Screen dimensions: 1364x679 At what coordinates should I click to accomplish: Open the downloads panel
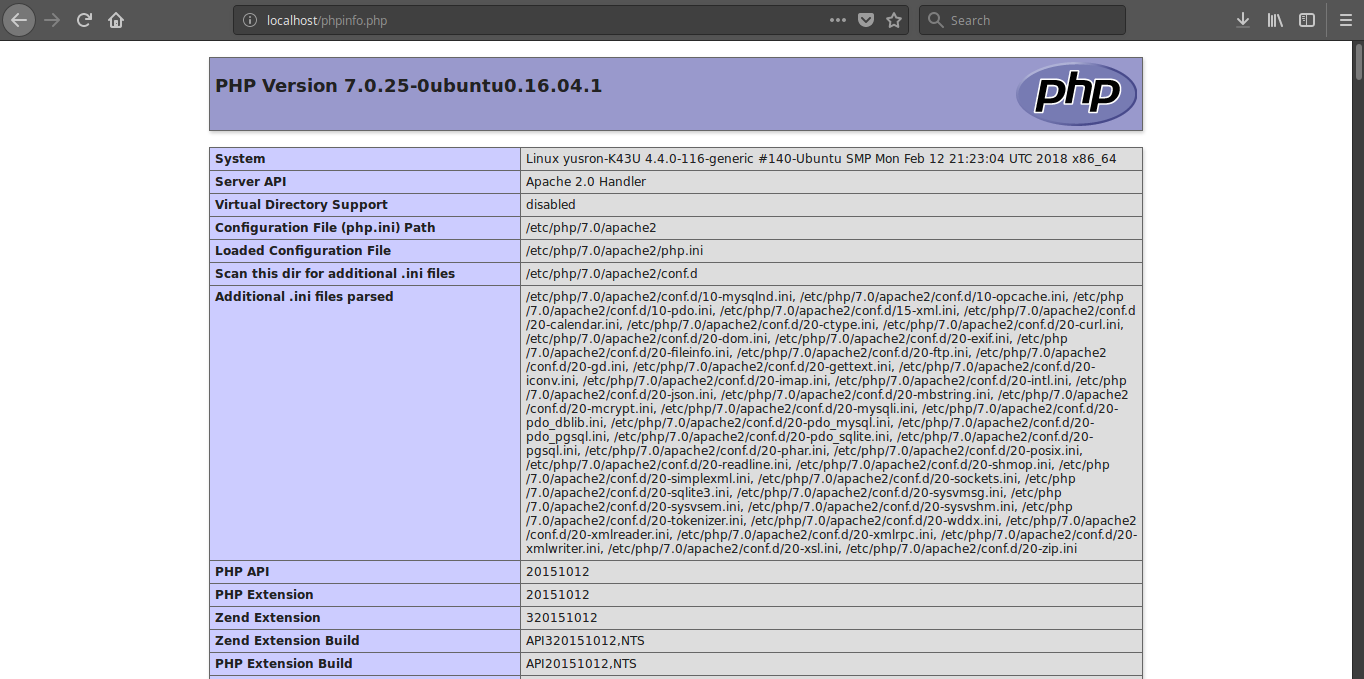[x=1243, y=20]
